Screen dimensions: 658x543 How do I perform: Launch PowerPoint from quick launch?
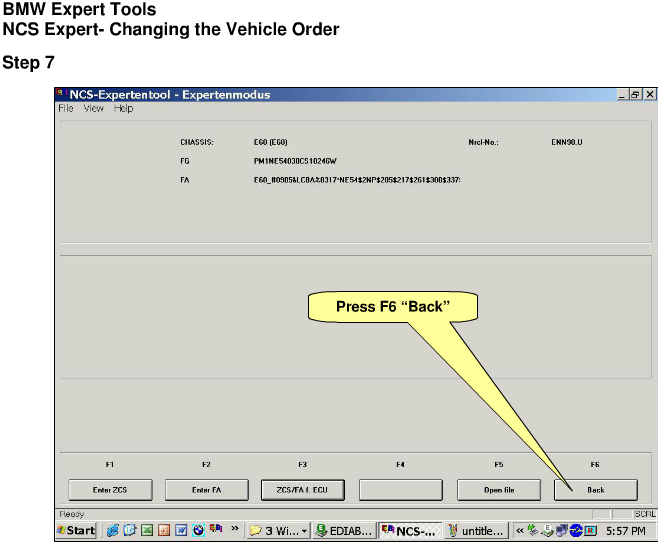[x=164, y=530]
